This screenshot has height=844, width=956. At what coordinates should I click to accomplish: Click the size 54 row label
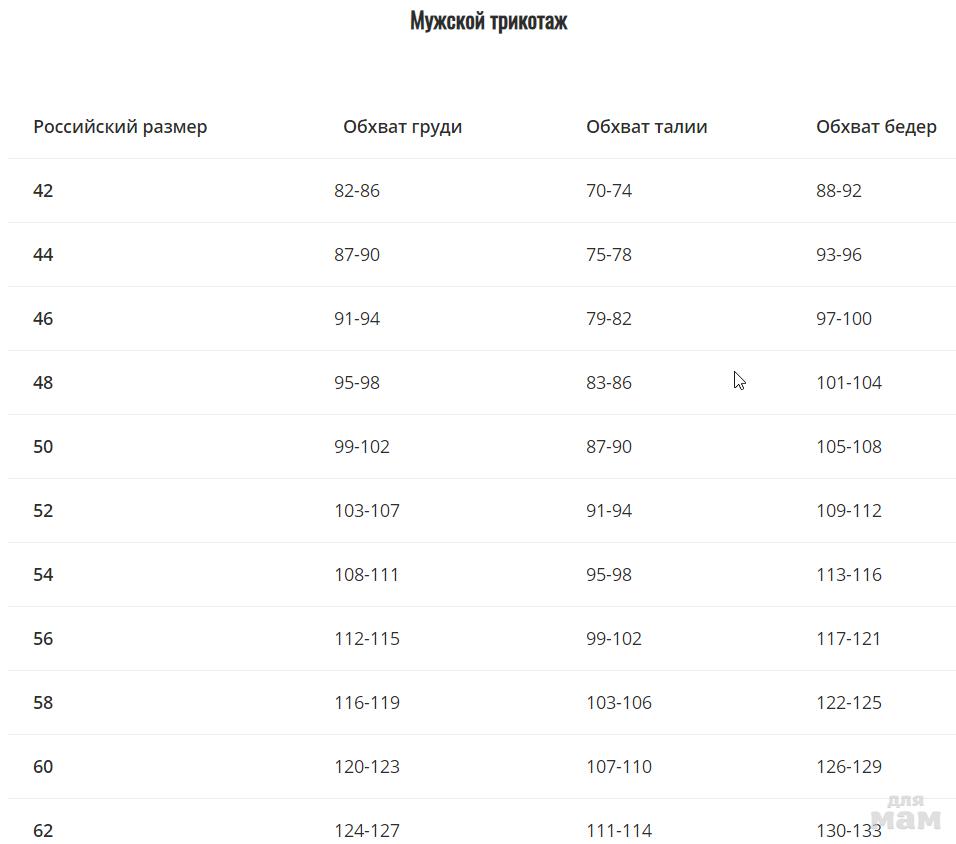pyautogui.click(x=43, y=575)
